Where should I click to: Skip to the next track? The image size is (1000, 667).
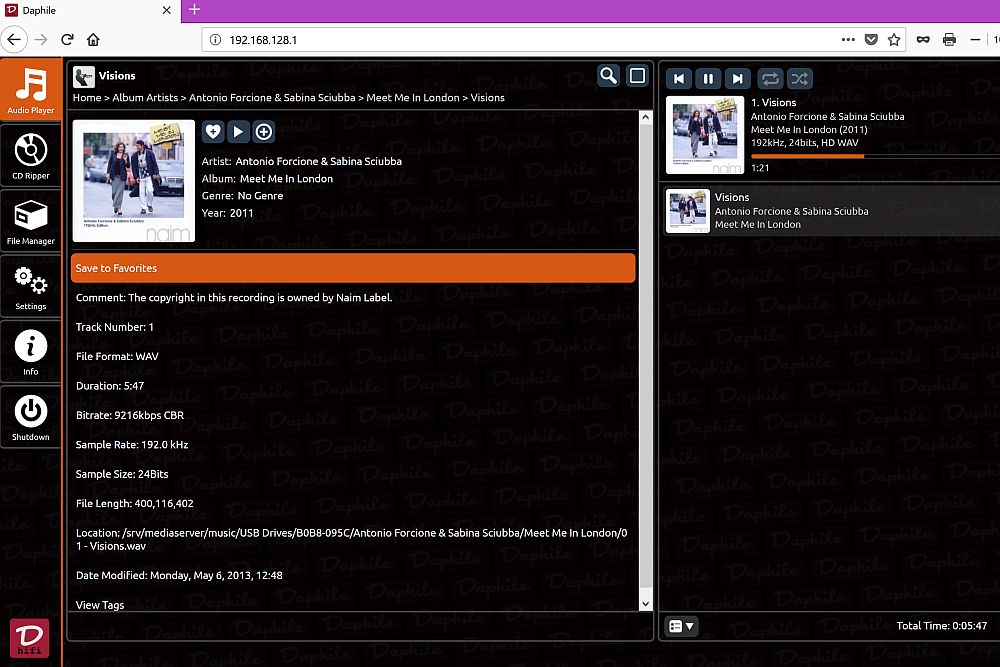click(737, 78)
